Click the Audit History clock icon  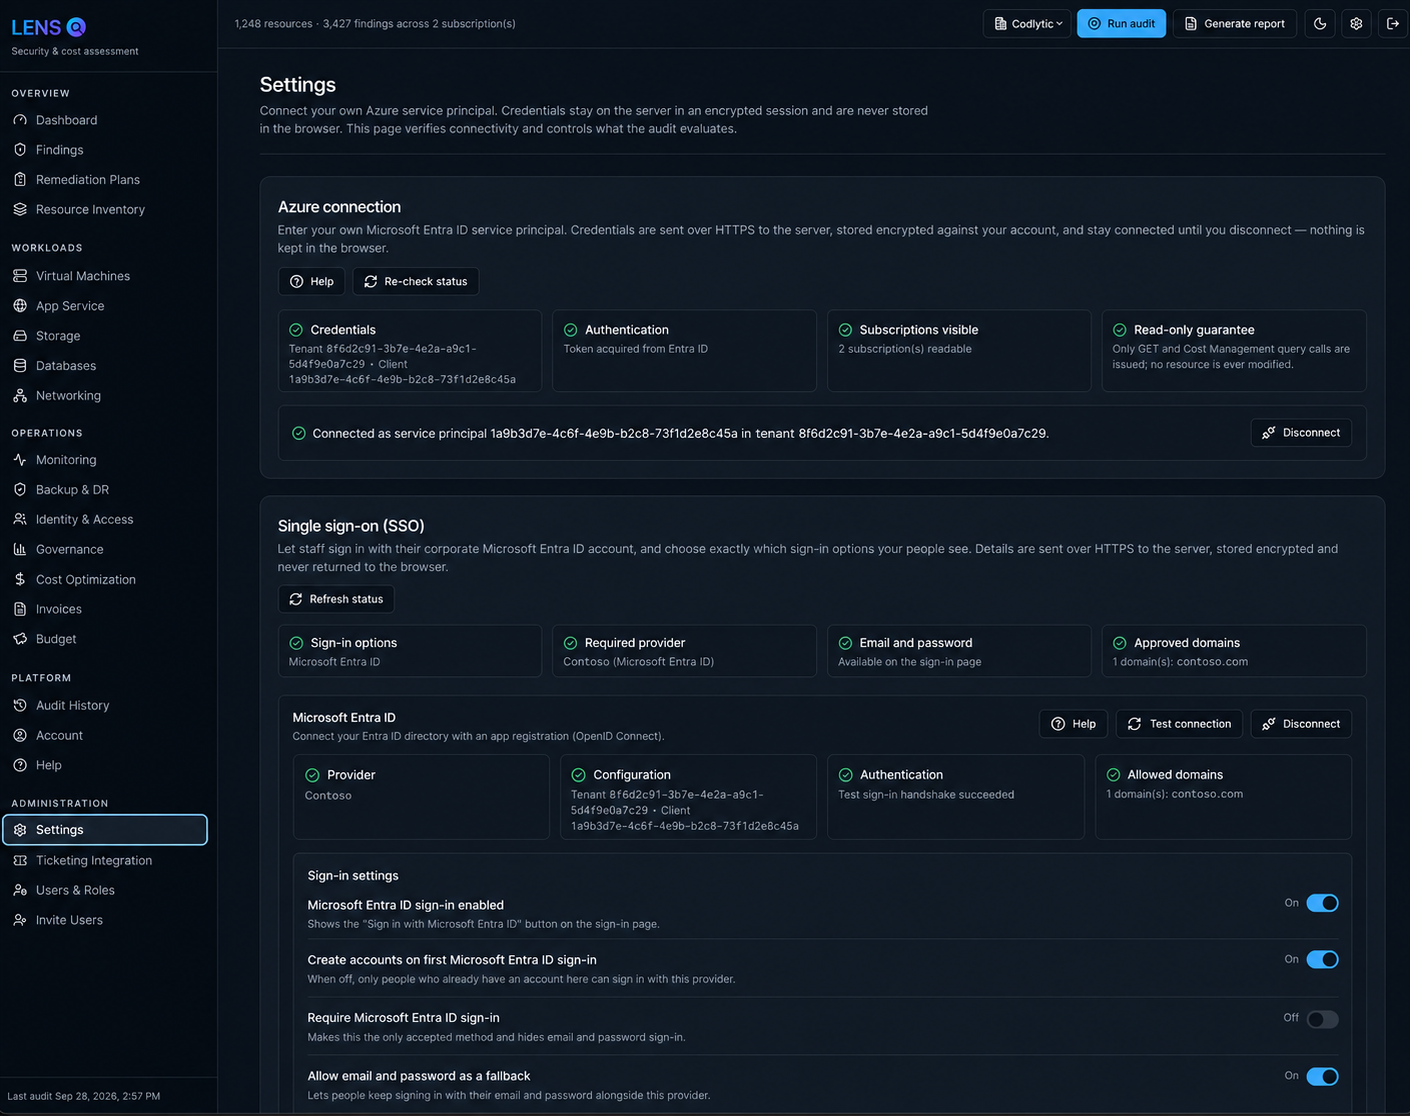pyautogui.click(x=20, y=706)
